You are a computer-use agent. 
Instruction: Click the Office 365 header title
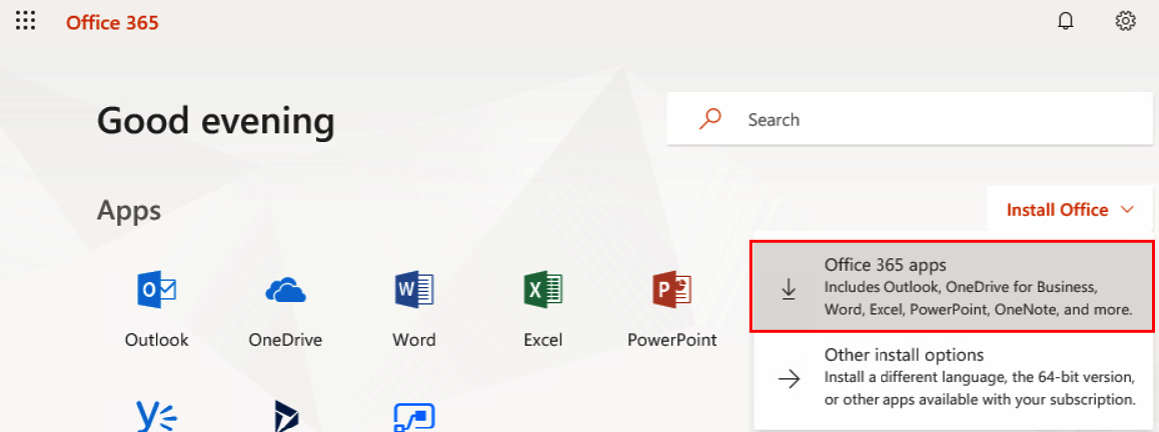(112, 23)
